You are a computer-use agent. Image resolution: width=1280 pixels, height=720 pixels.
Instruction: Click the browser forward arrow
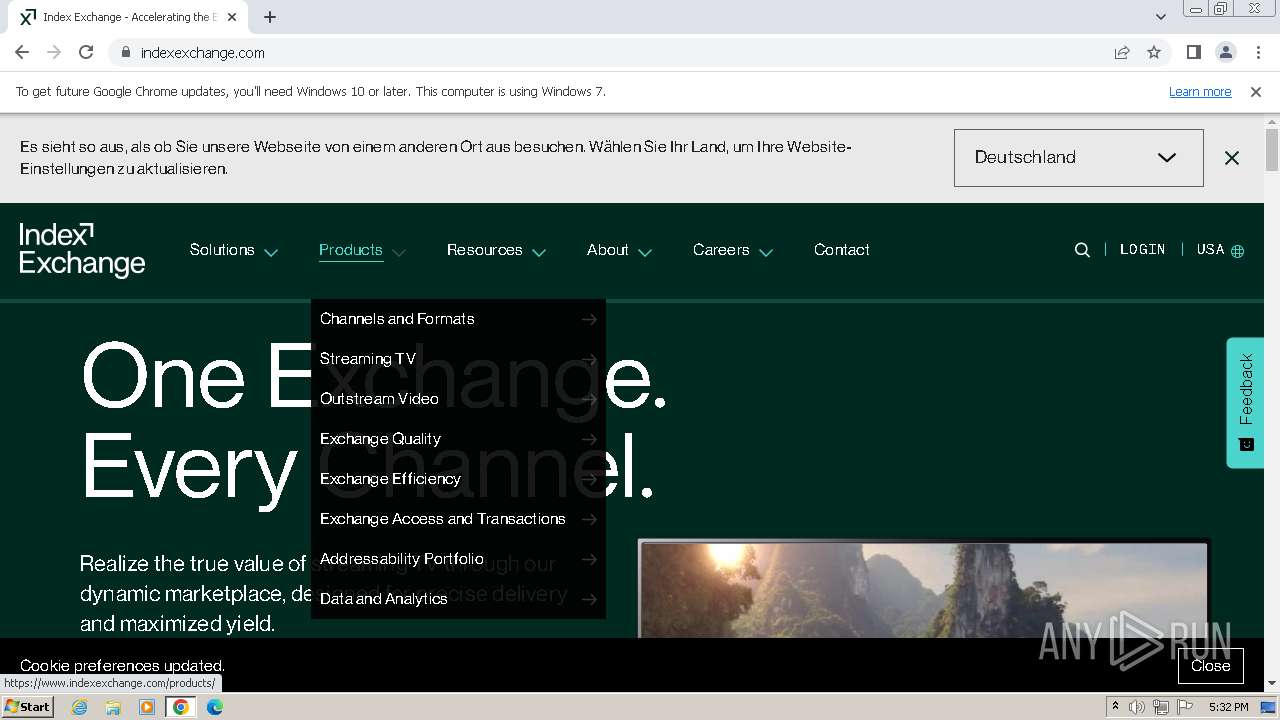pos(54,52)
